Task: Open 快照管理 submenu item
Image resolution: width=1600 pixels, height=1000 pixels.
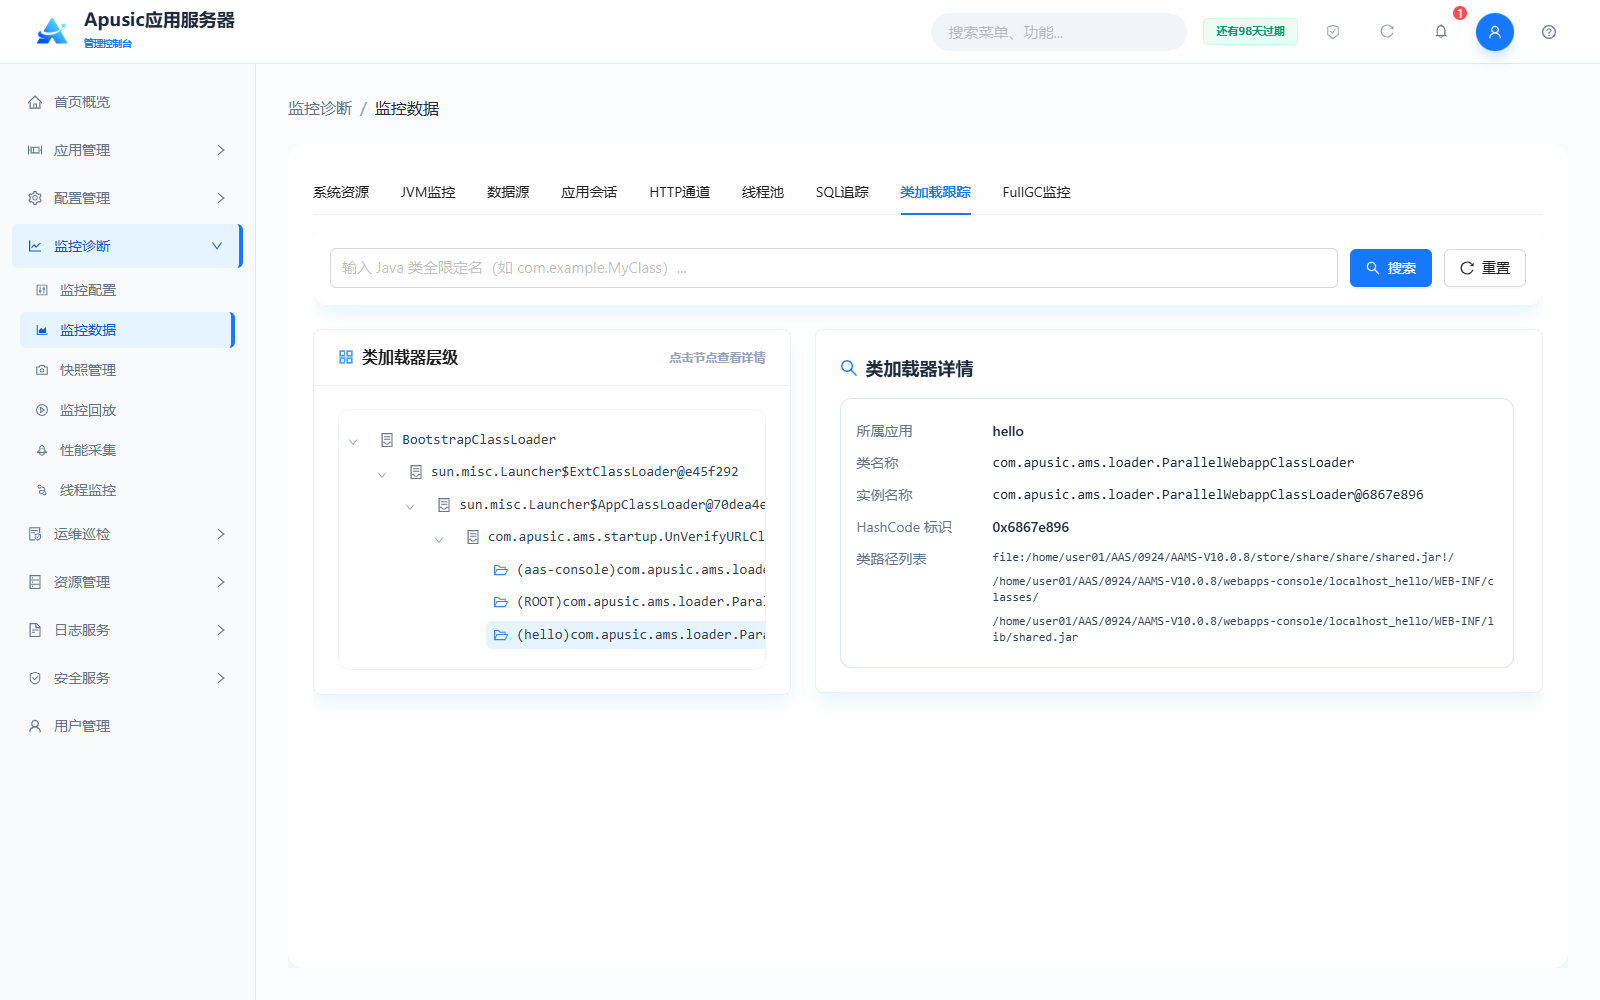Action: pyautogui.click(x=128, y=370)
